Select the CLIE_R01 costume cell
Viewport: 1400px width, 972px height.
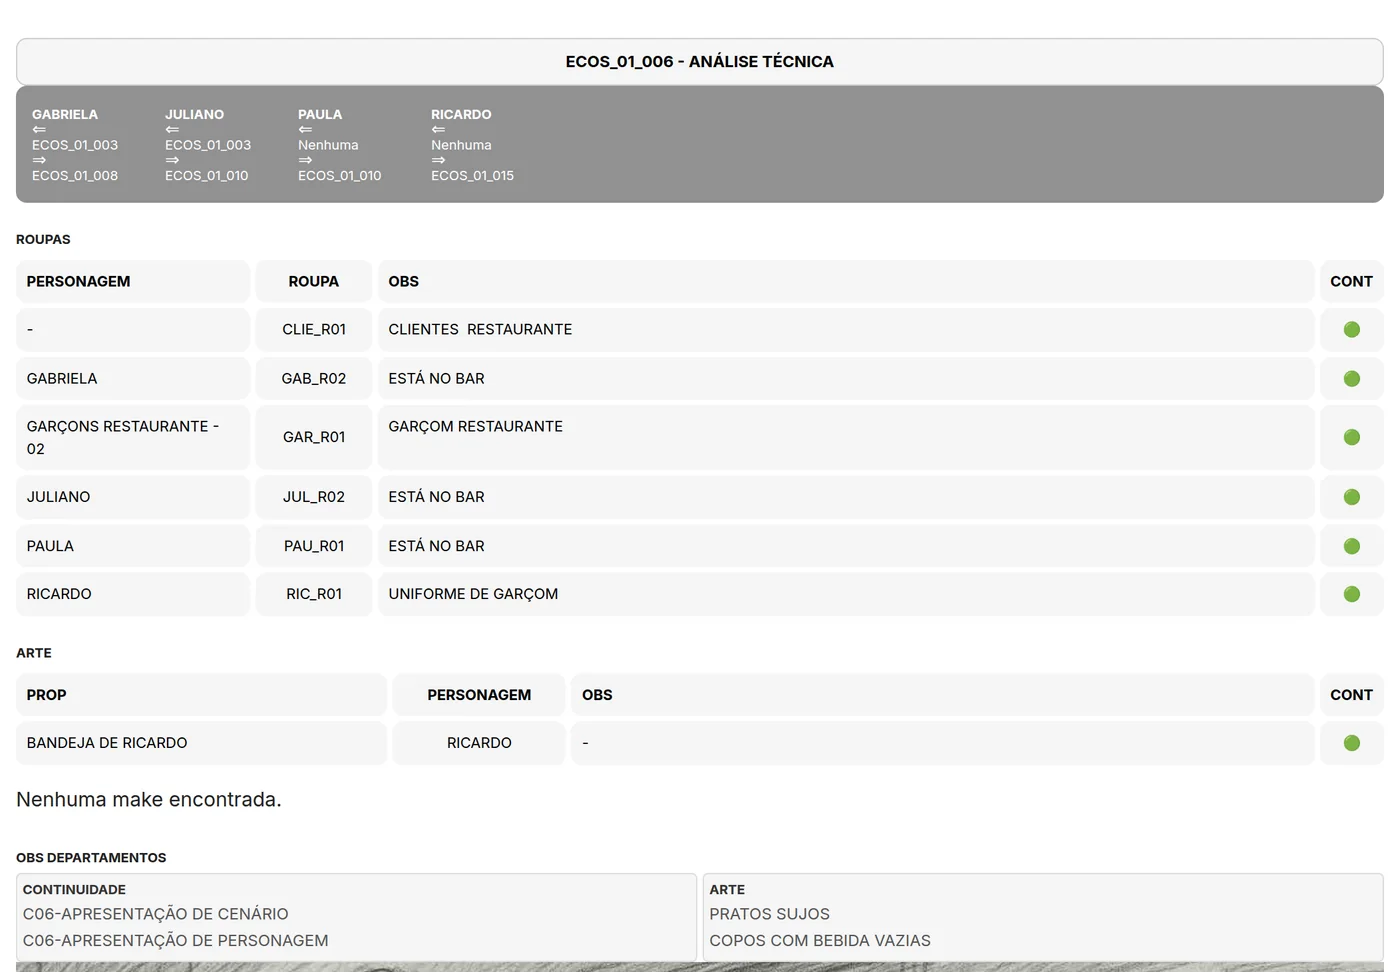[314, 330]
